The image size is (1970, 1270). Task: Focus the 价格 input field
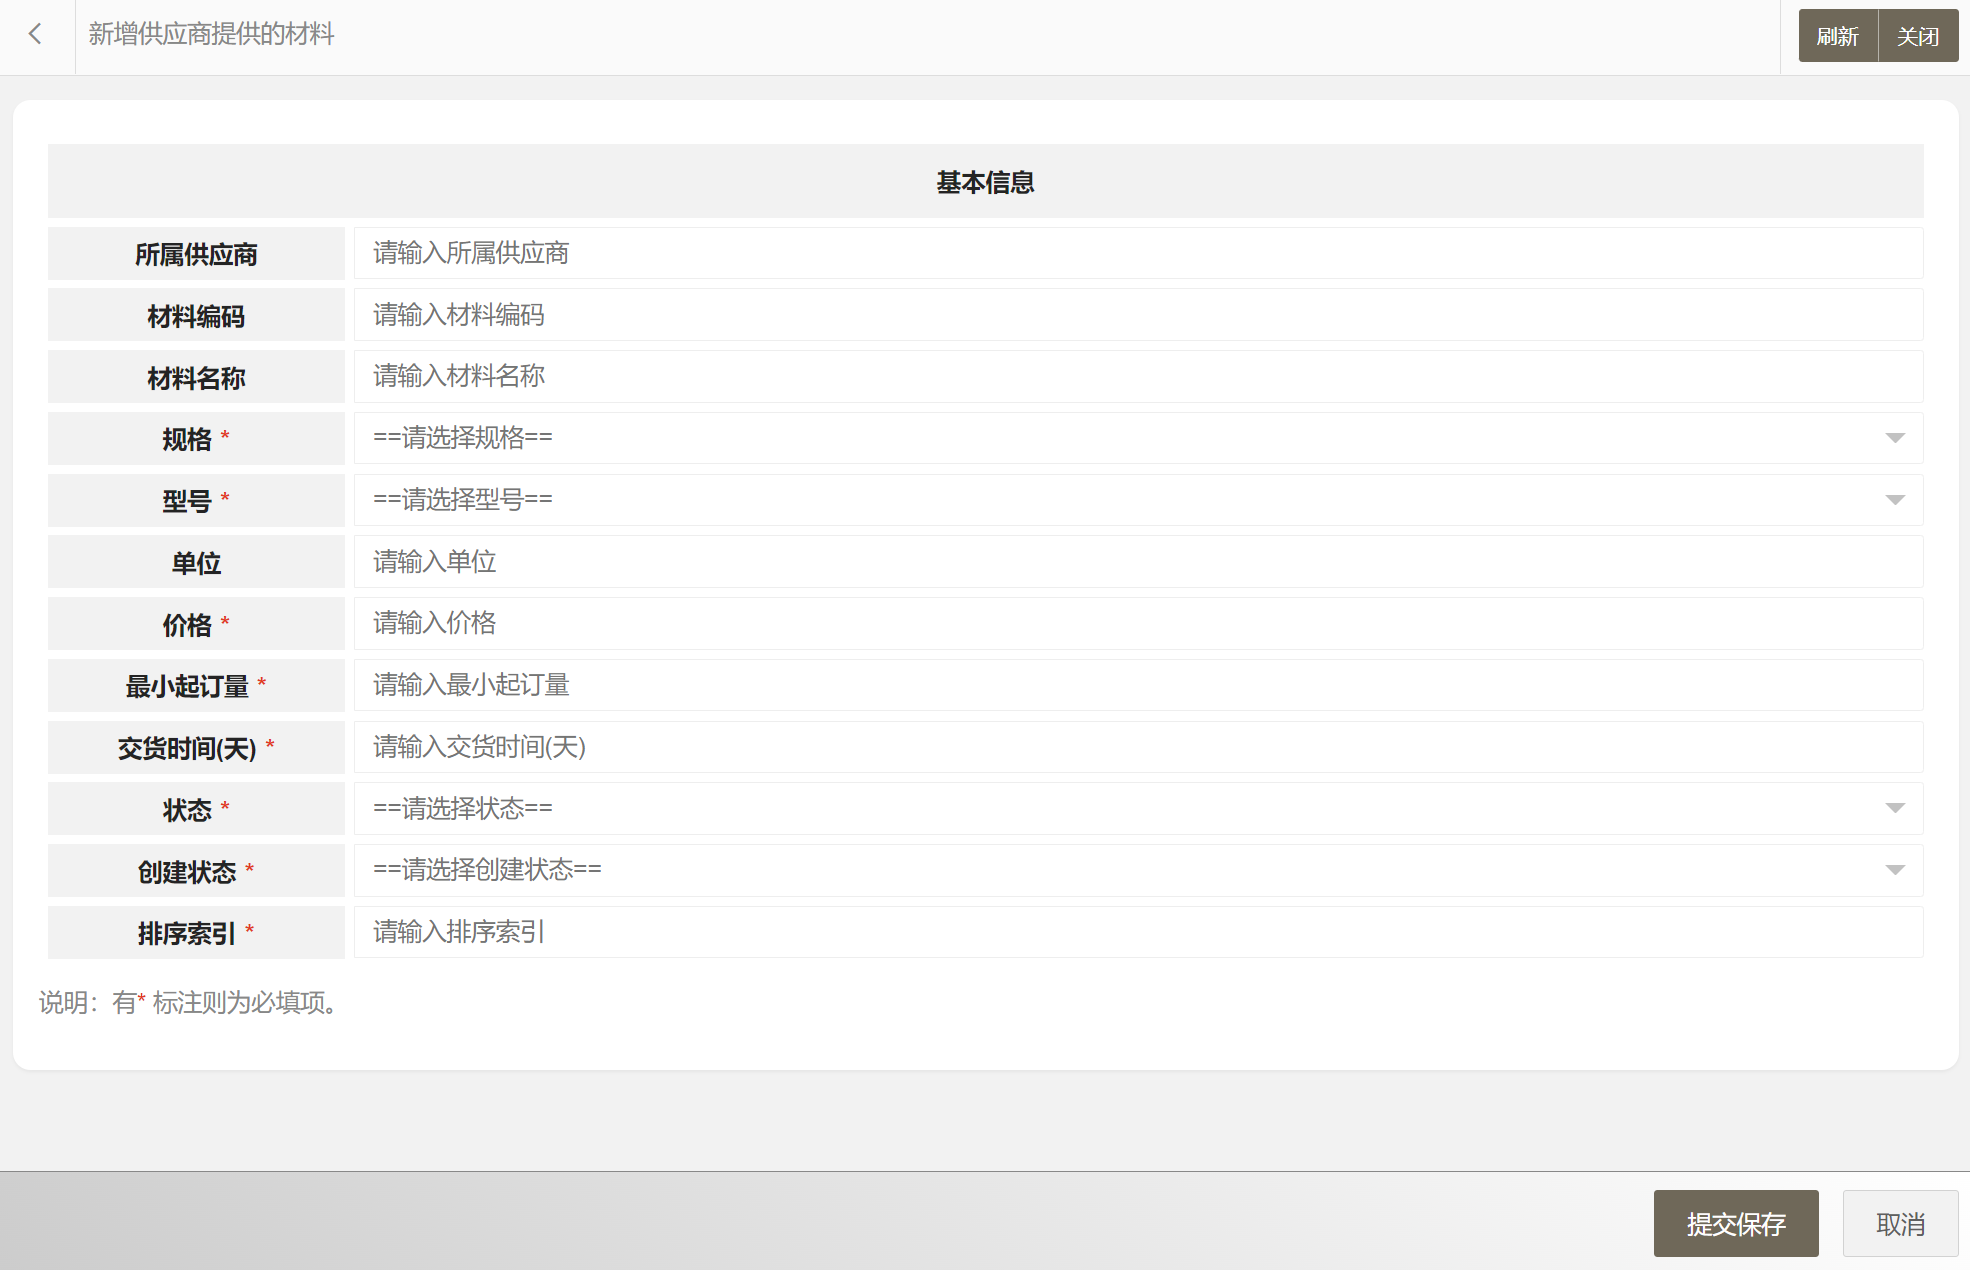1137,624
